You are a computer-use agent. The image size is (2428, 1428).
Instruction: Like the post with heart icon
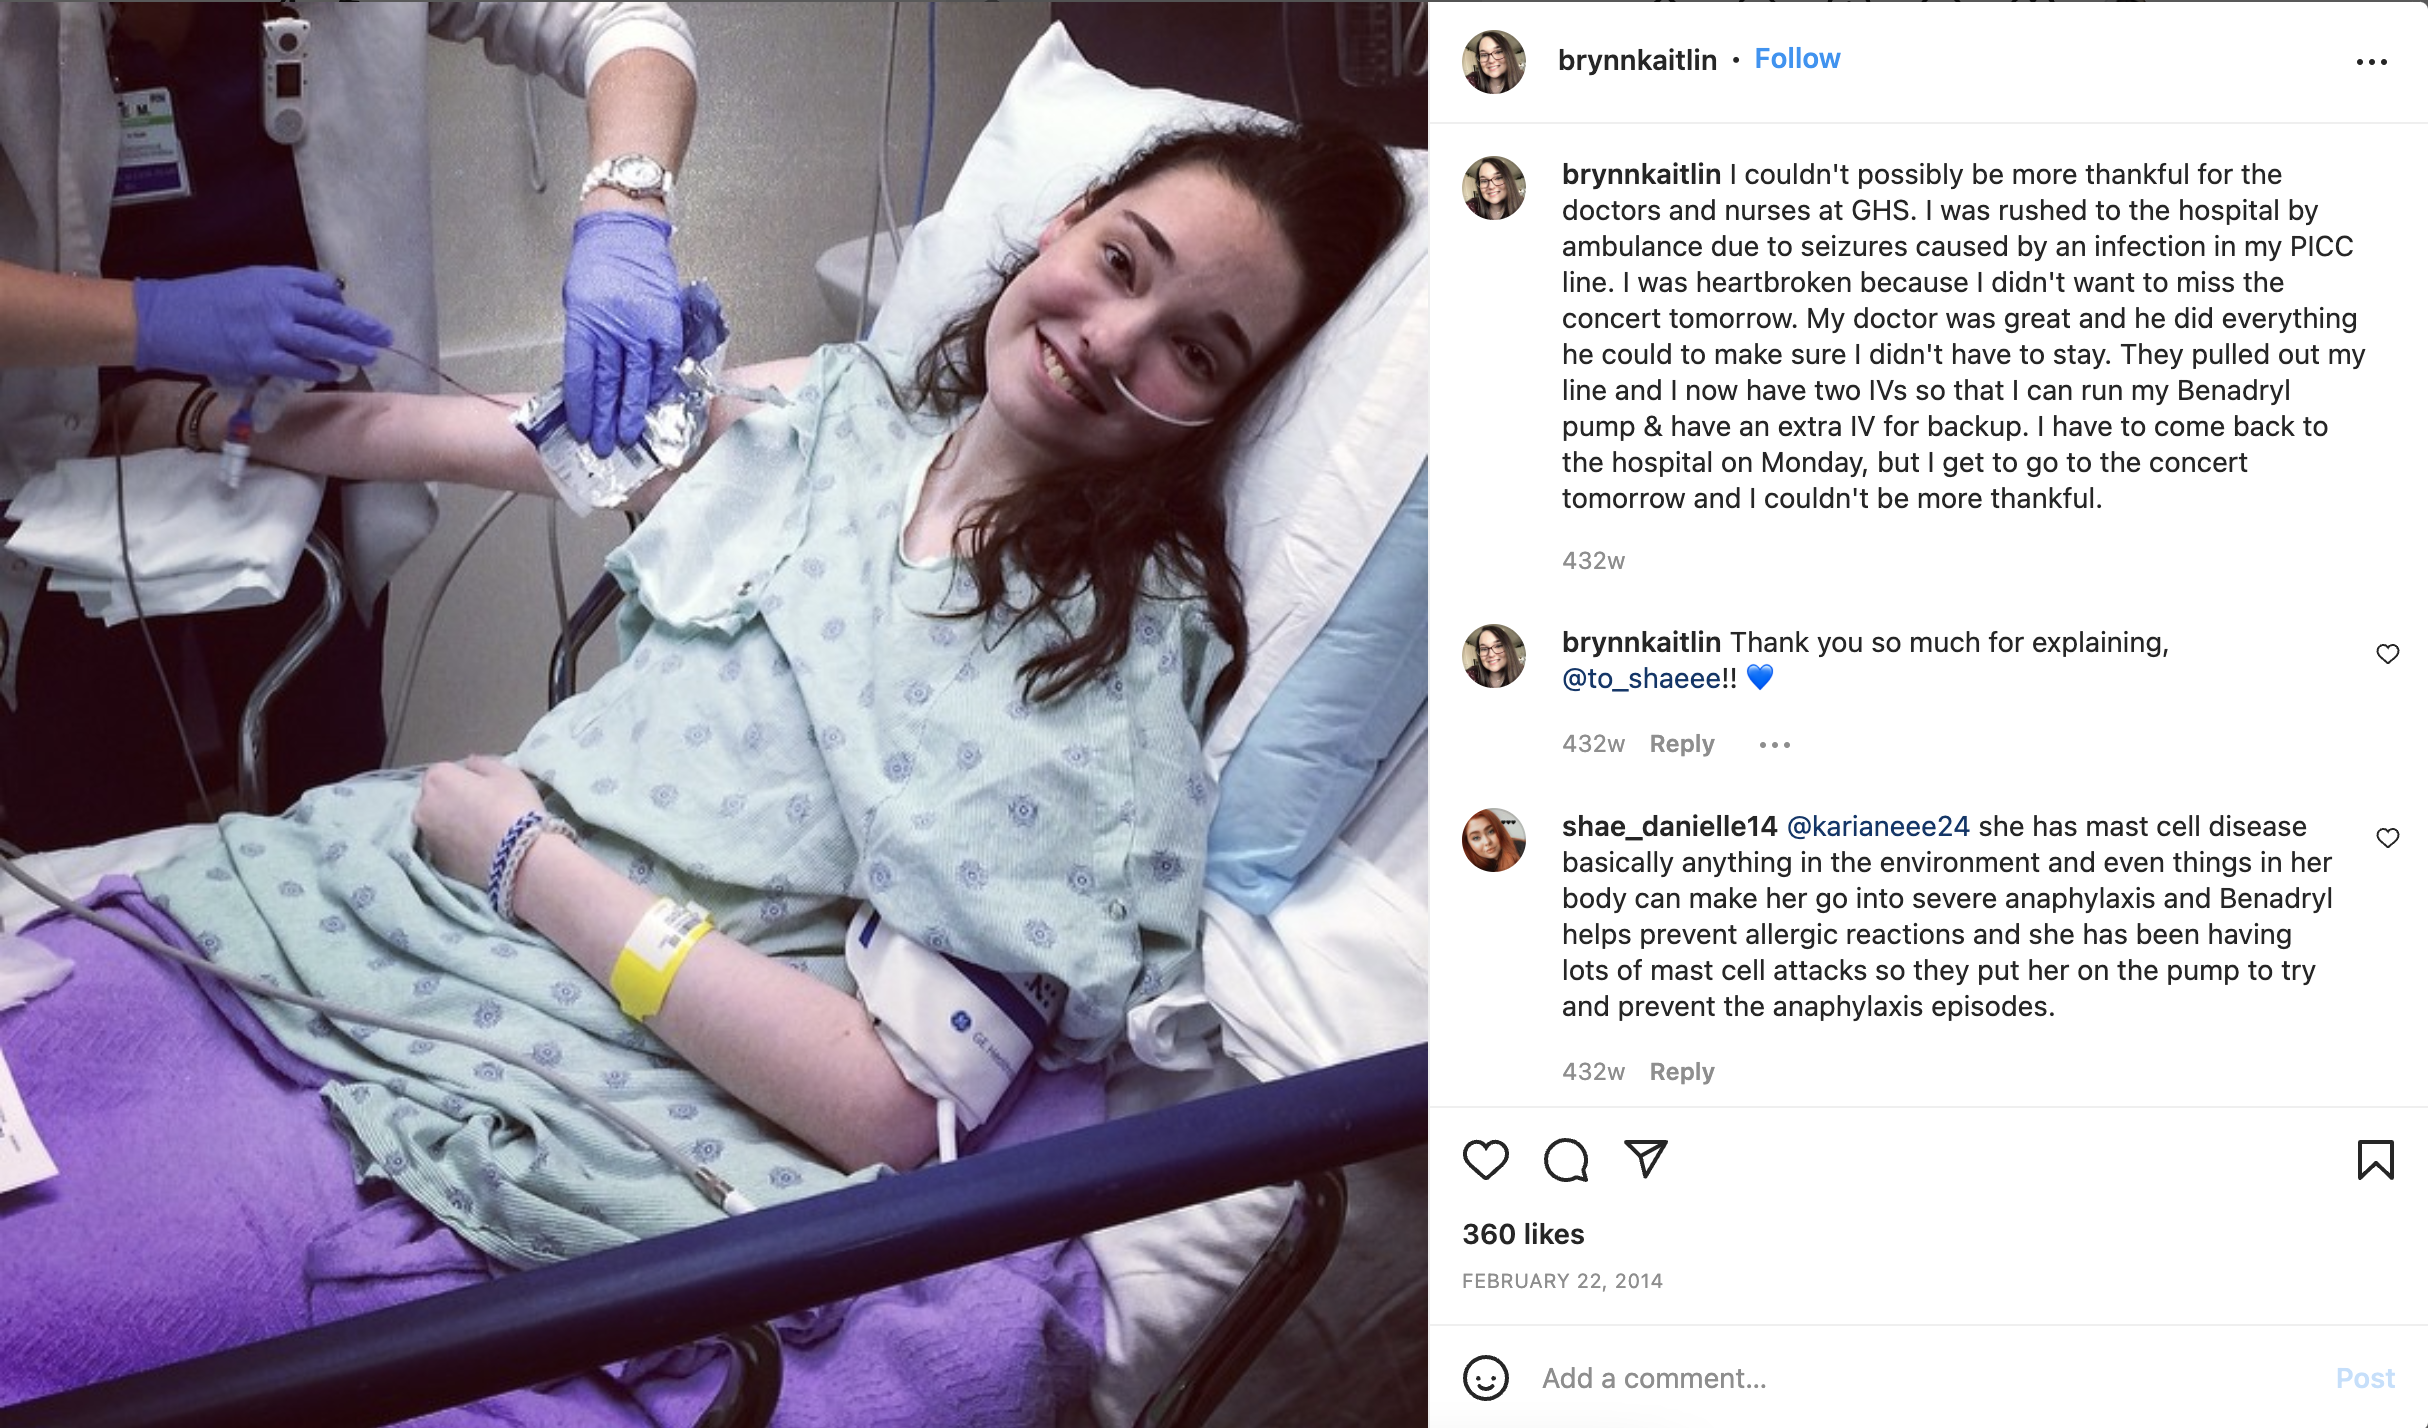[x=1485, y=1160]
